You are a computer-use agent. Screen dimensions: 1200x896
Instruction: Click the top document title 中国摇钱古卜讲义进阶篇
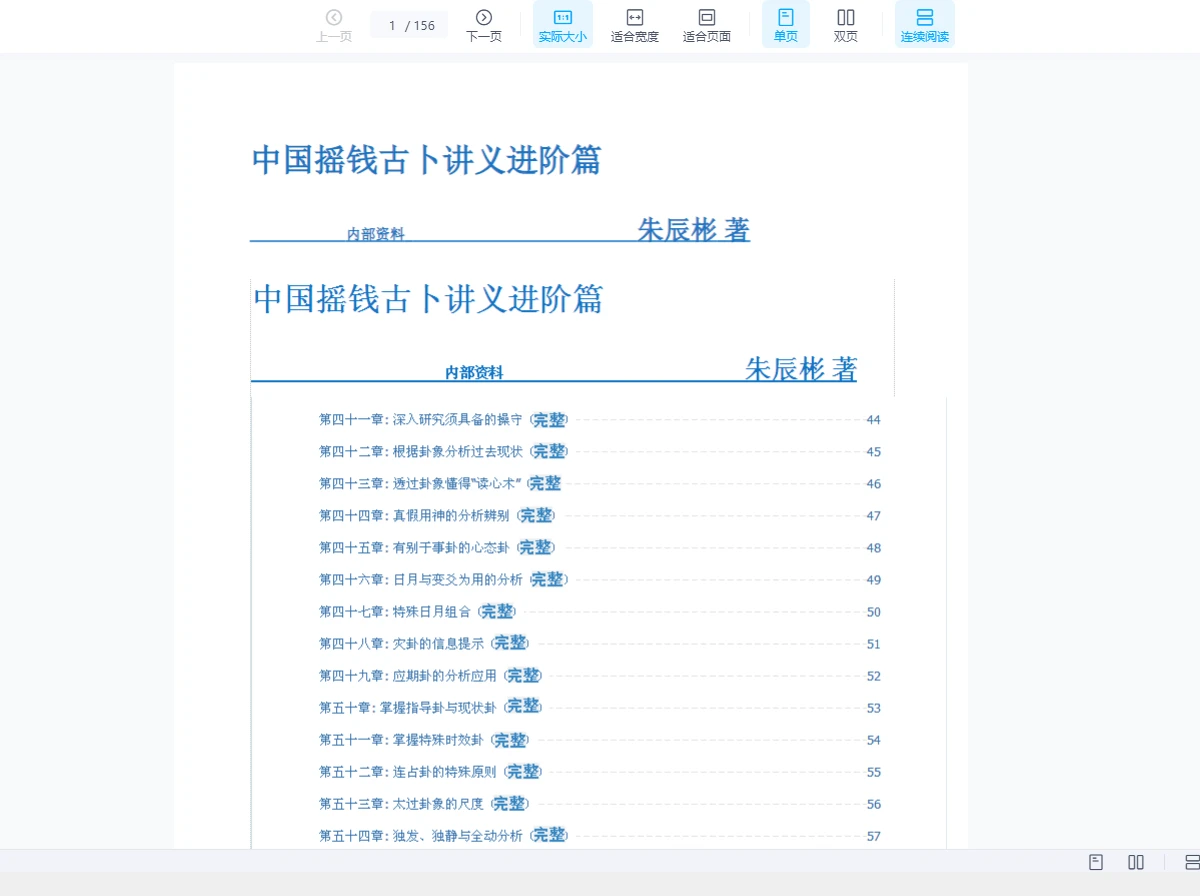426,160
